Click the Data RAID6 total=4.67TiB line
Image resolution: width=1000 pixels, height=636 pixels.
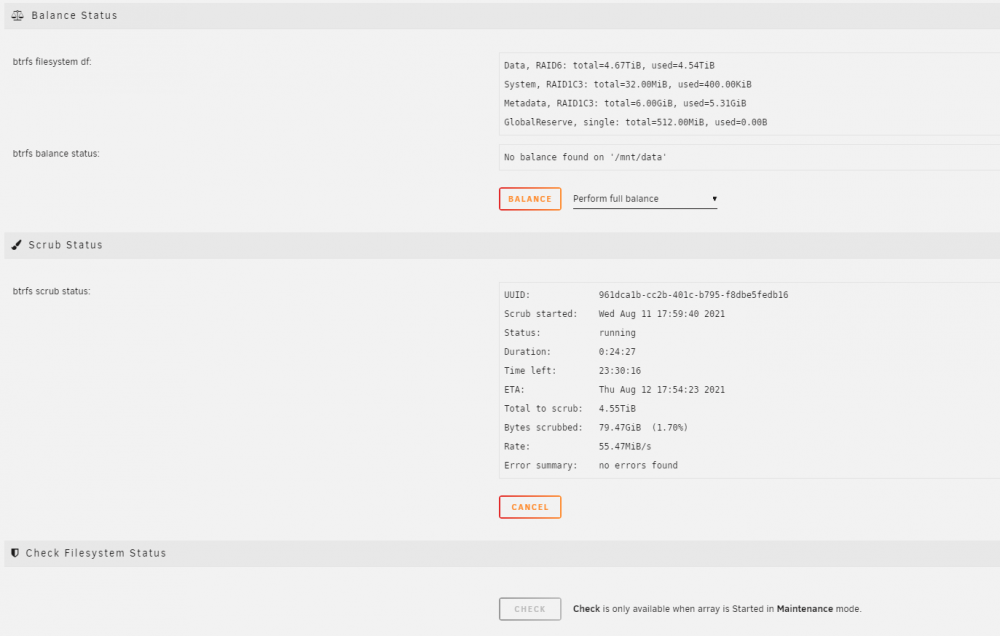pyautogui.click(x=609, y=65)
